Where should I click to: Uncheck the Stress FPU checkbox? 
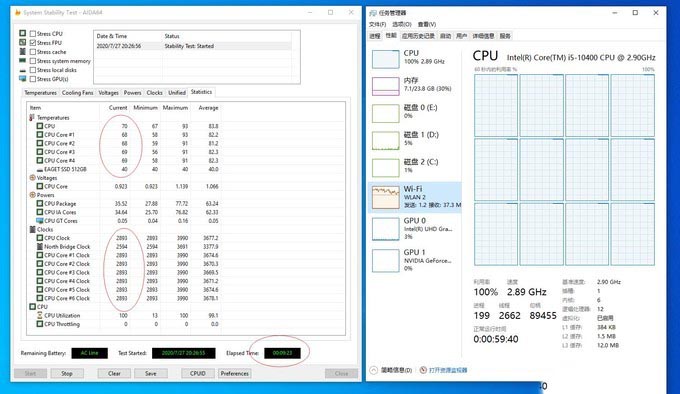point(33,42)
